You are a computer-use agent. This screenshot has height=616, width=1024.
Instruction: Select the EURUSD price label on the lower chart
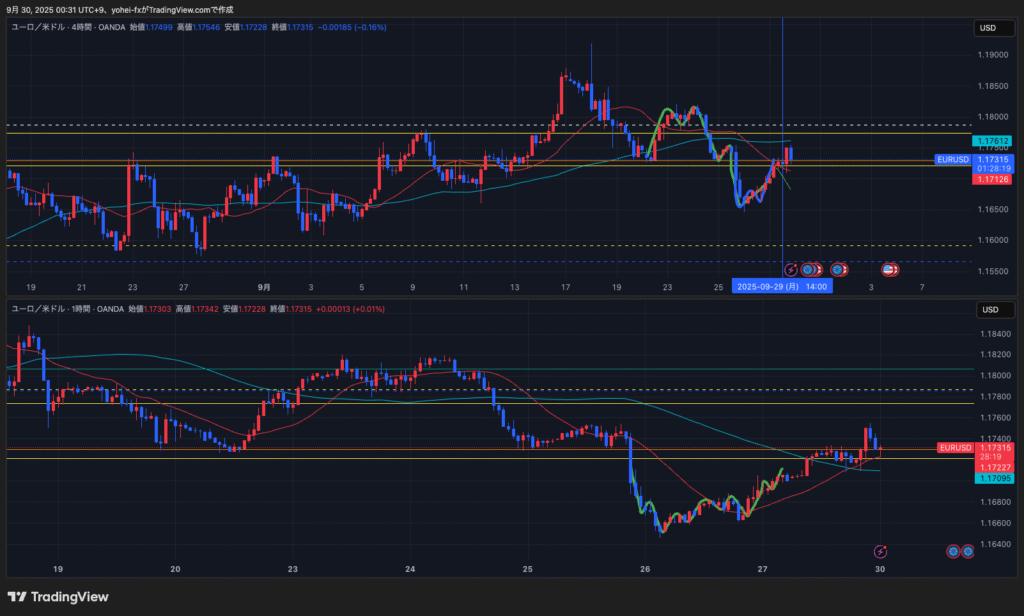955,448
